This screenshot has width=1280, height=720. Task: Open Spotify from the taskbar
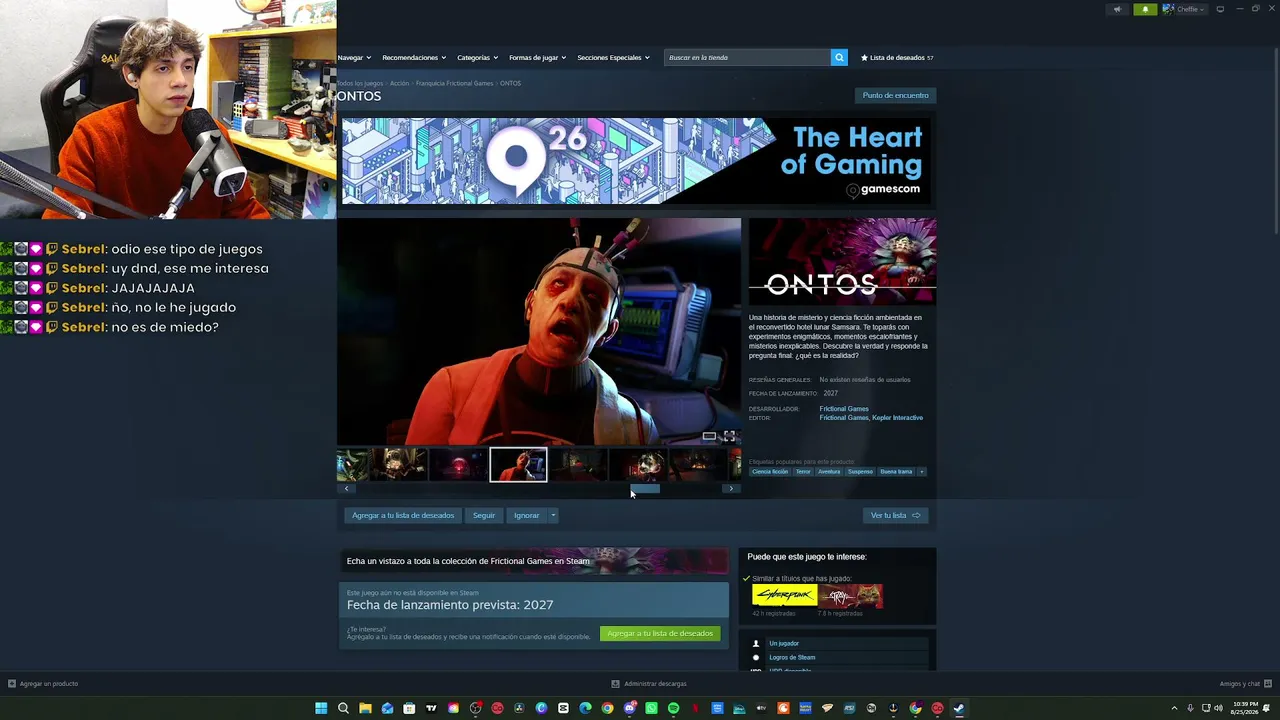[x=673, y=708]
